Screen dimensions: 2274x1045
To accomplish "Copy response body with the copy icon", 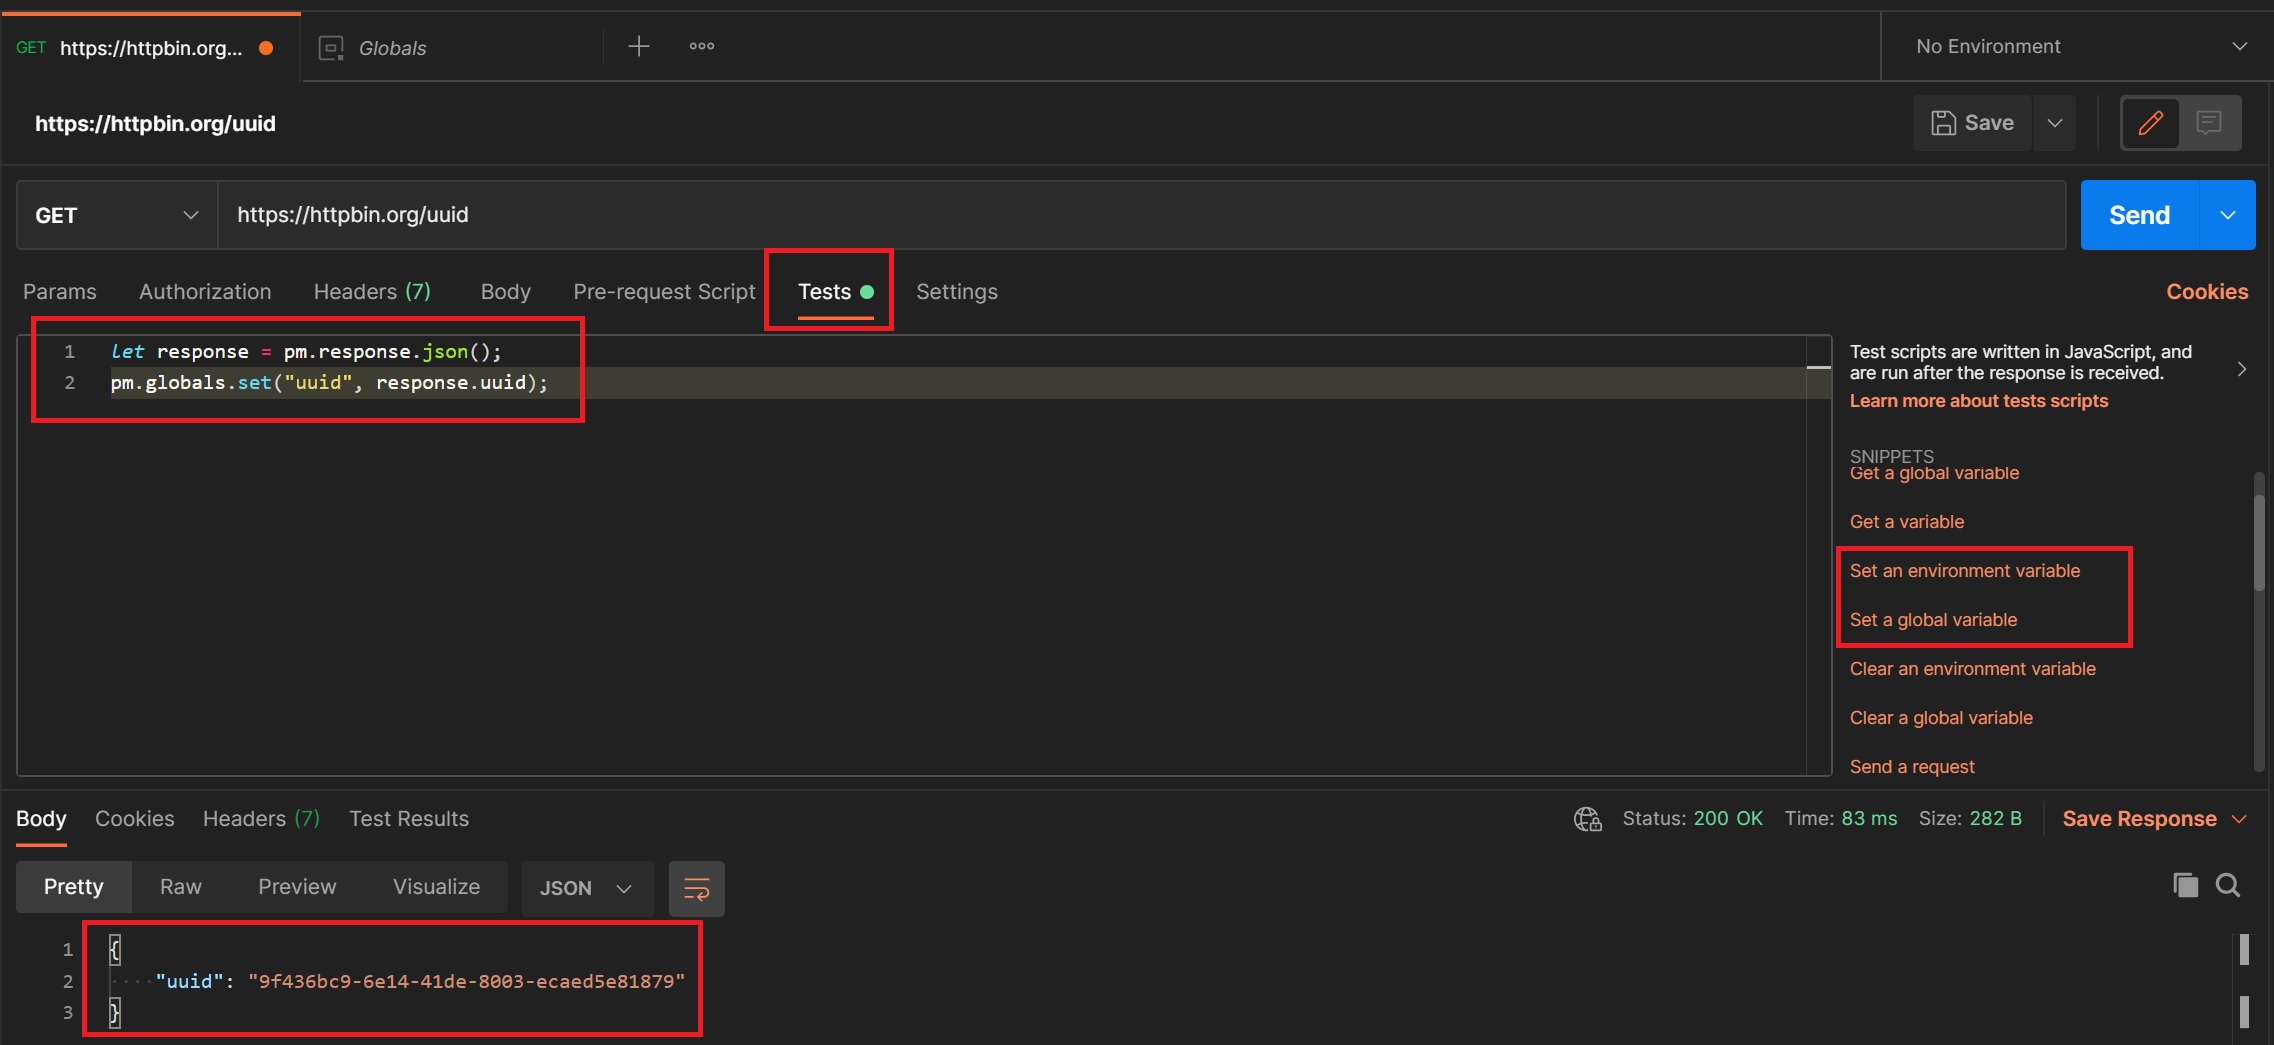I will (x=2185, y=885).
